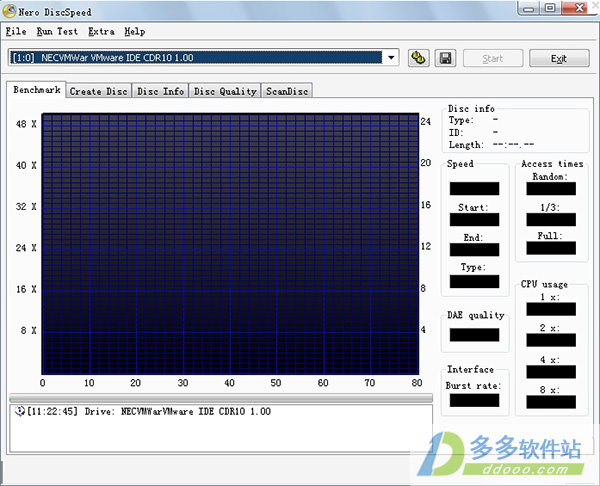Click the CPU usage 1 x field
This screenshot has width=600, height=486.
coord(551,309)
